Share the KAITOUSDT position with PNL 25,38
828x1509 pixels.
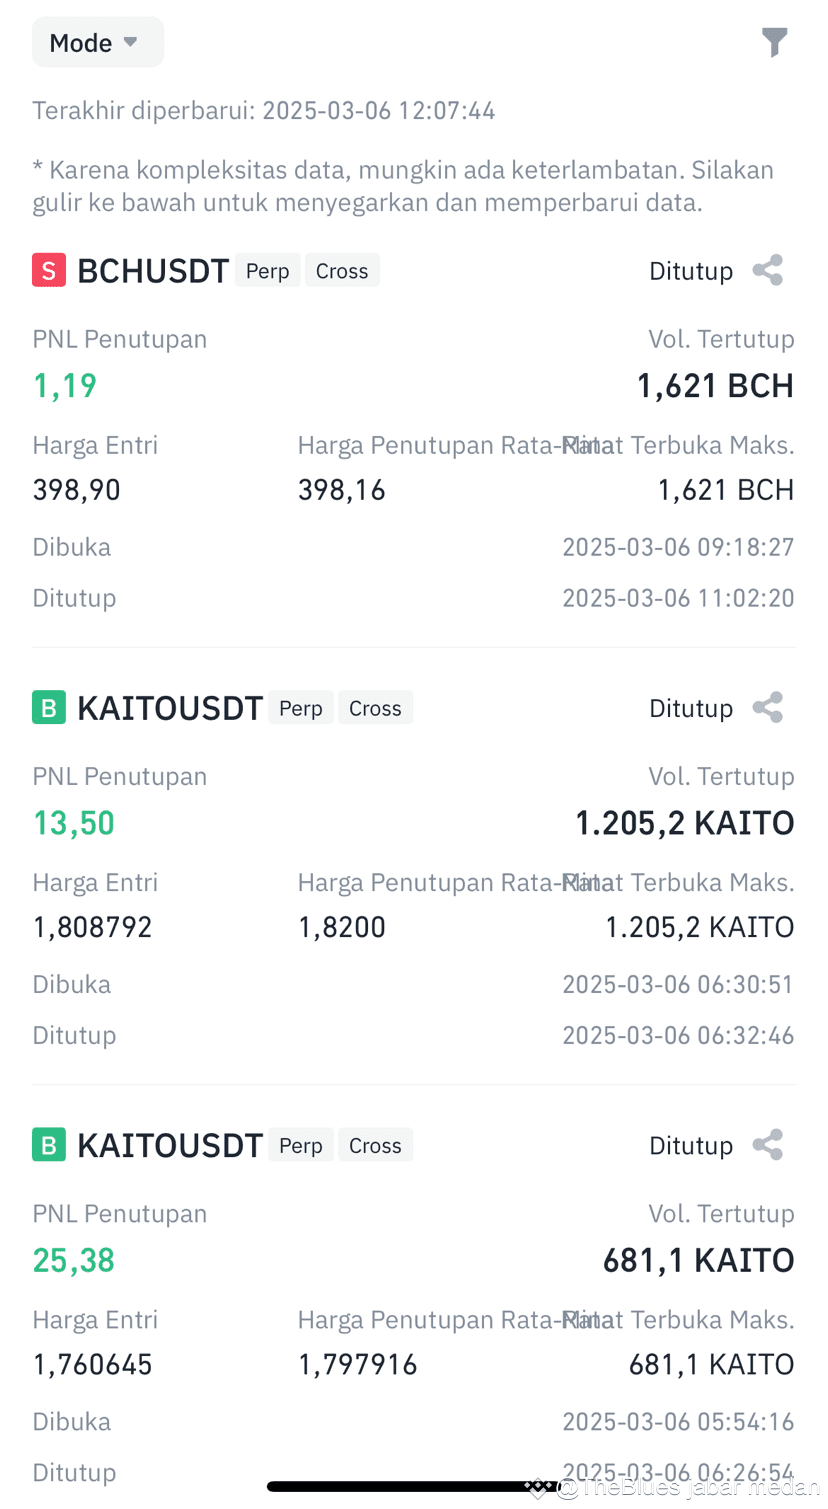pos(767,1145)
